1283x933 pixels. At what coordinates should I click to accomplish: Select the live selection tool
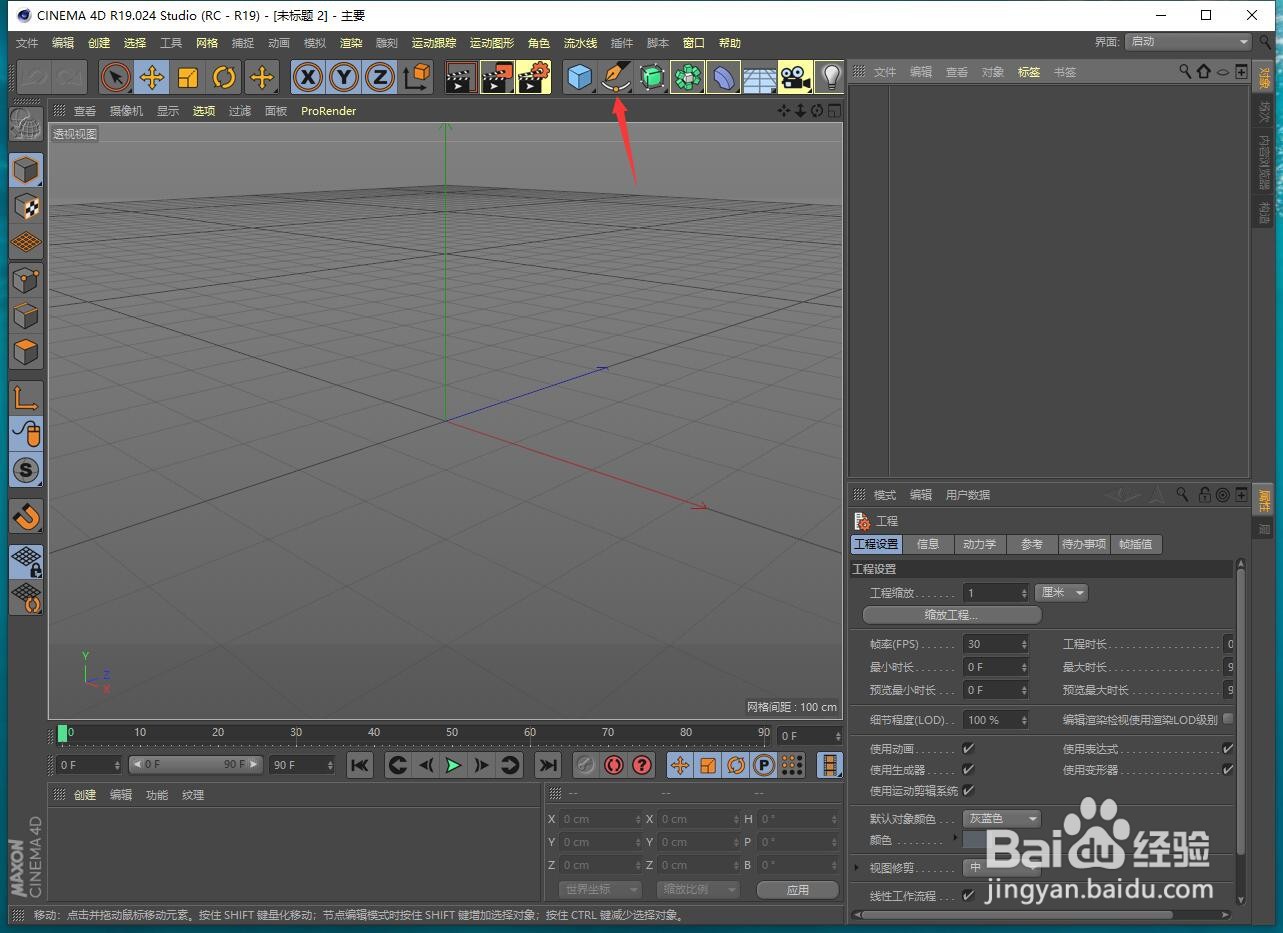coord(116,77)
